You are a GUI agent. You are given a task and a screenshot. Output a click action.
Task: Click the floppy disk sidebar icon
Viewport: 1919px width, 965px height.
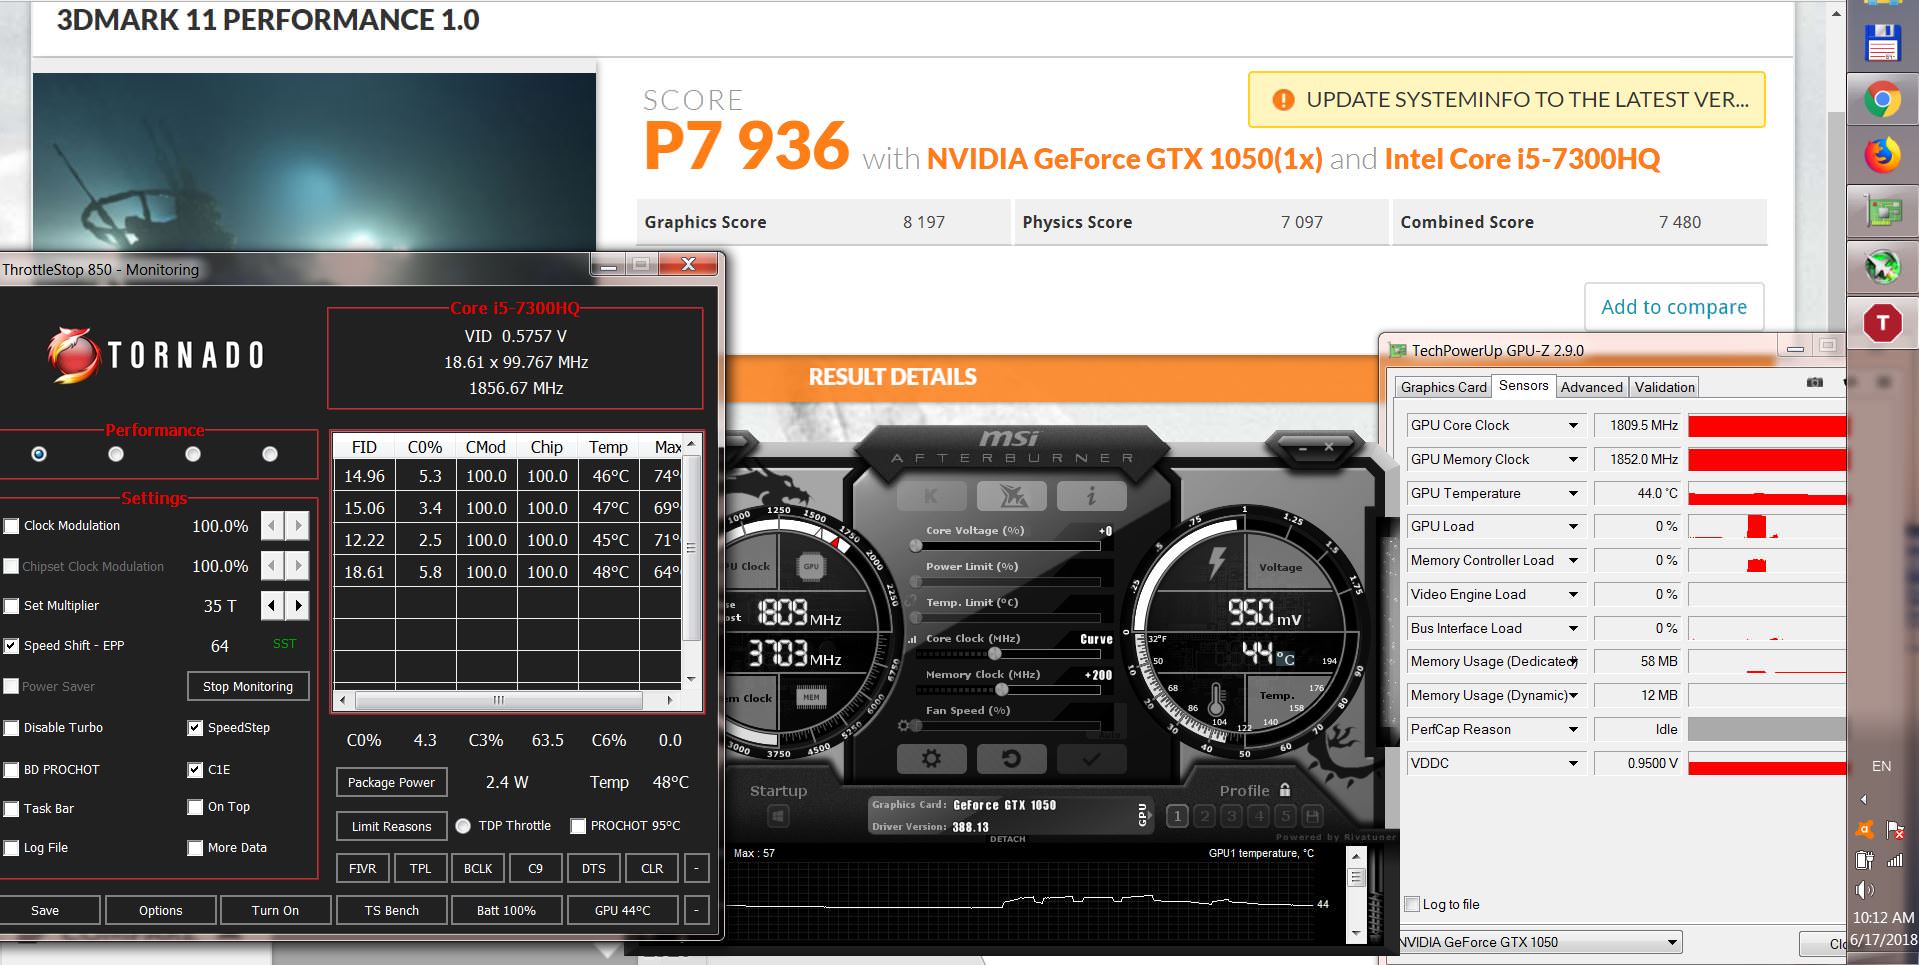(1882, 45)
